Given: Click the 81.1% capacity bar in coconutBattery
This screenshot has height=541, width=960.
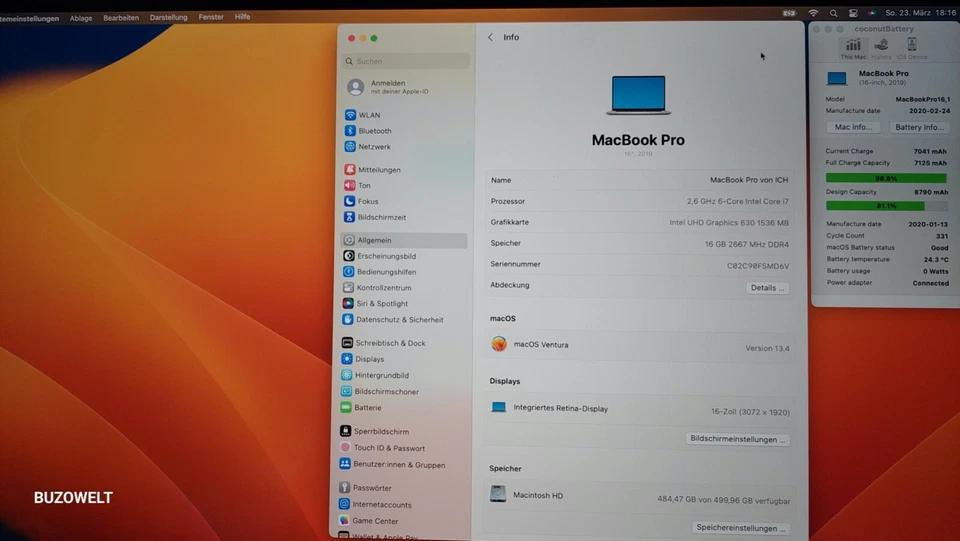Looking at the screenshot, I should point(886,206).
